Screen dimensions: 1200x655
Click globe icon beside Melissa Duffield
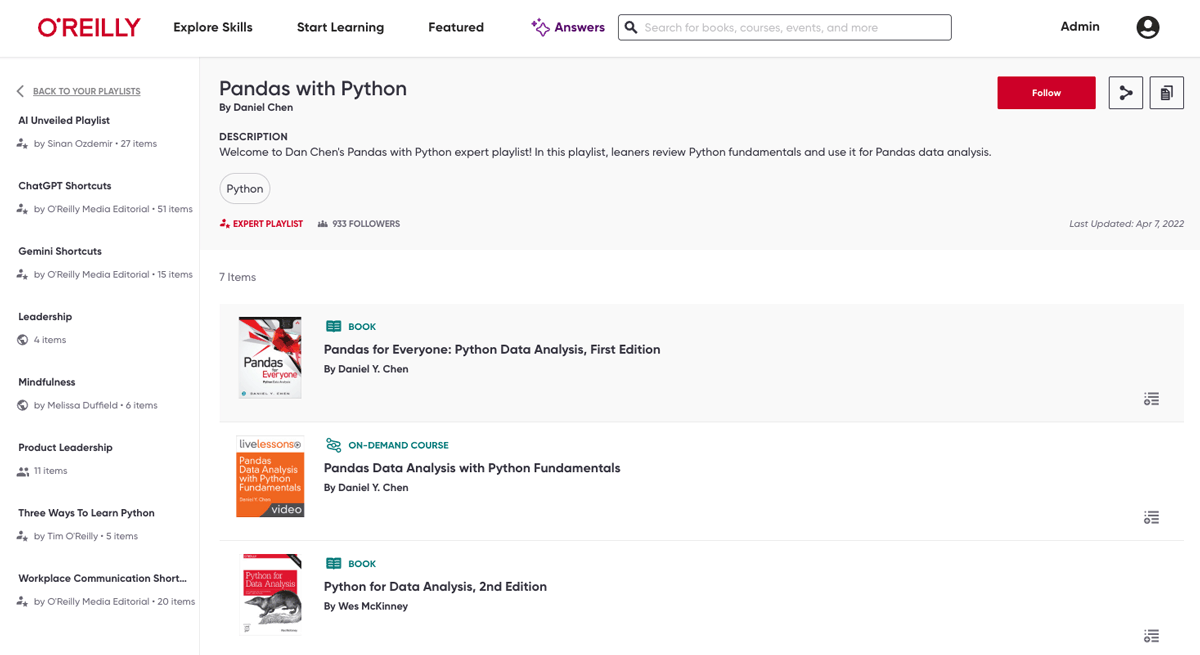click(x=23, y=406)
